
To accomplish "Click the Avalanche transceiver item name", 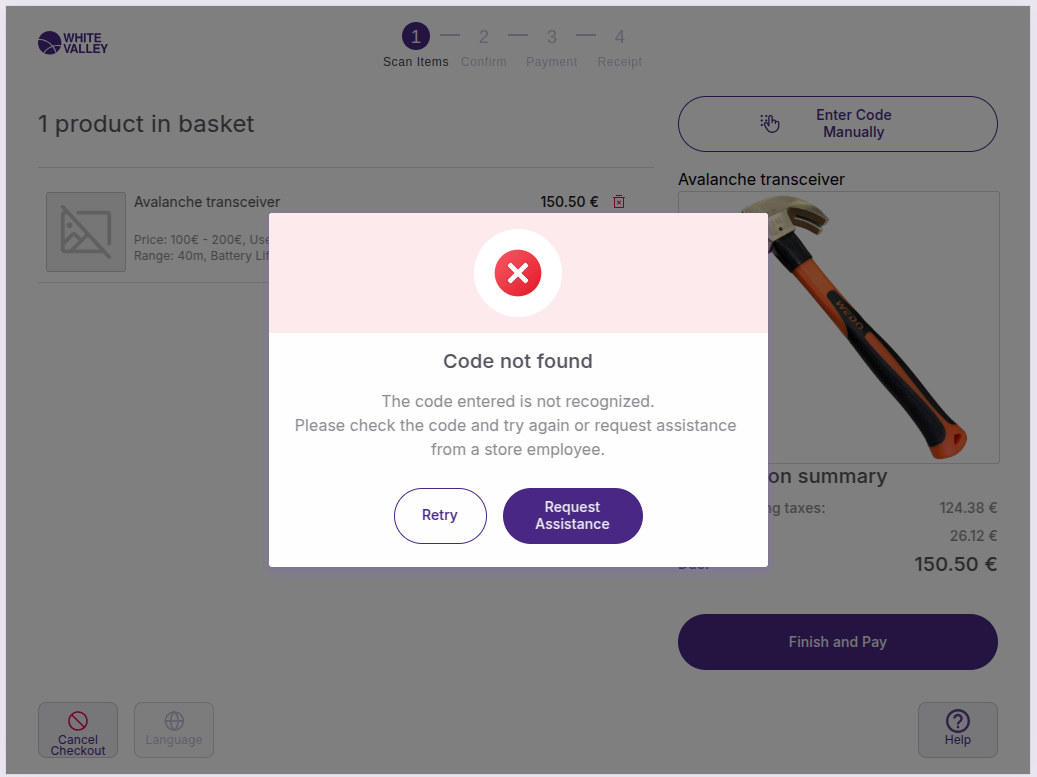I will coord(207,202).
